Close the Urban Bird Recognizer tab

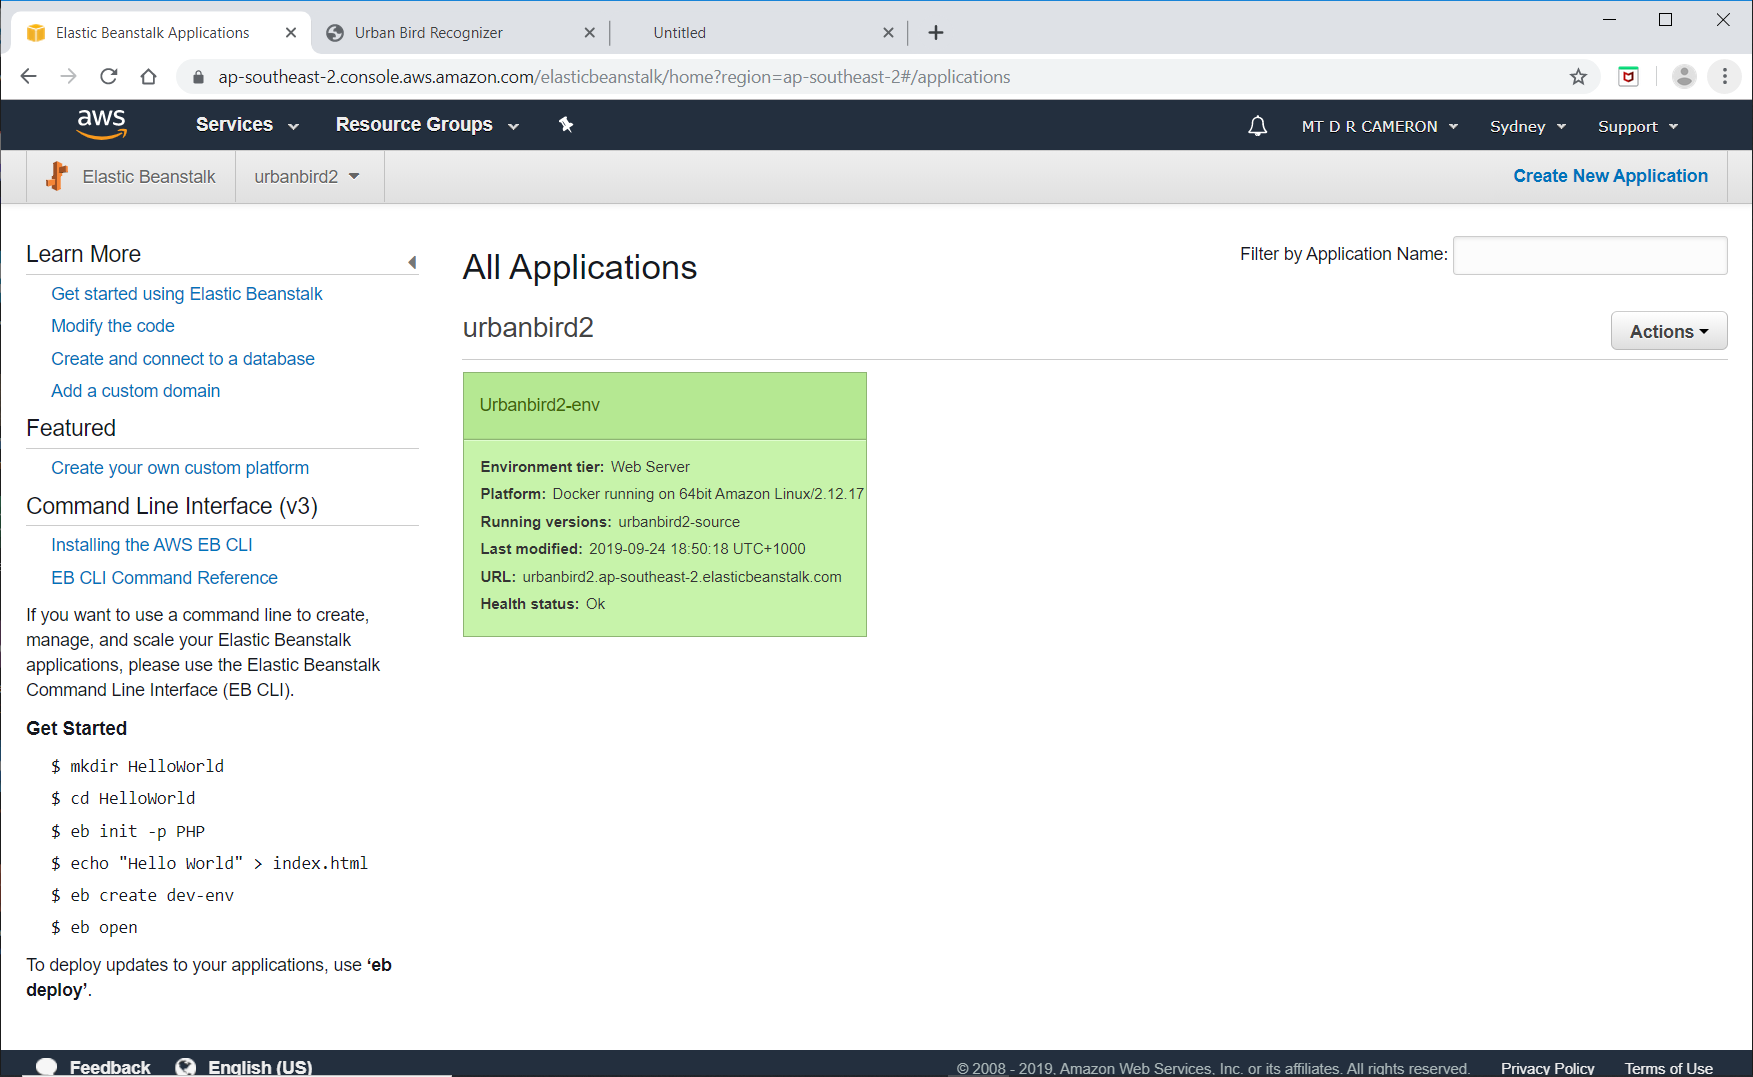(590, 32)
